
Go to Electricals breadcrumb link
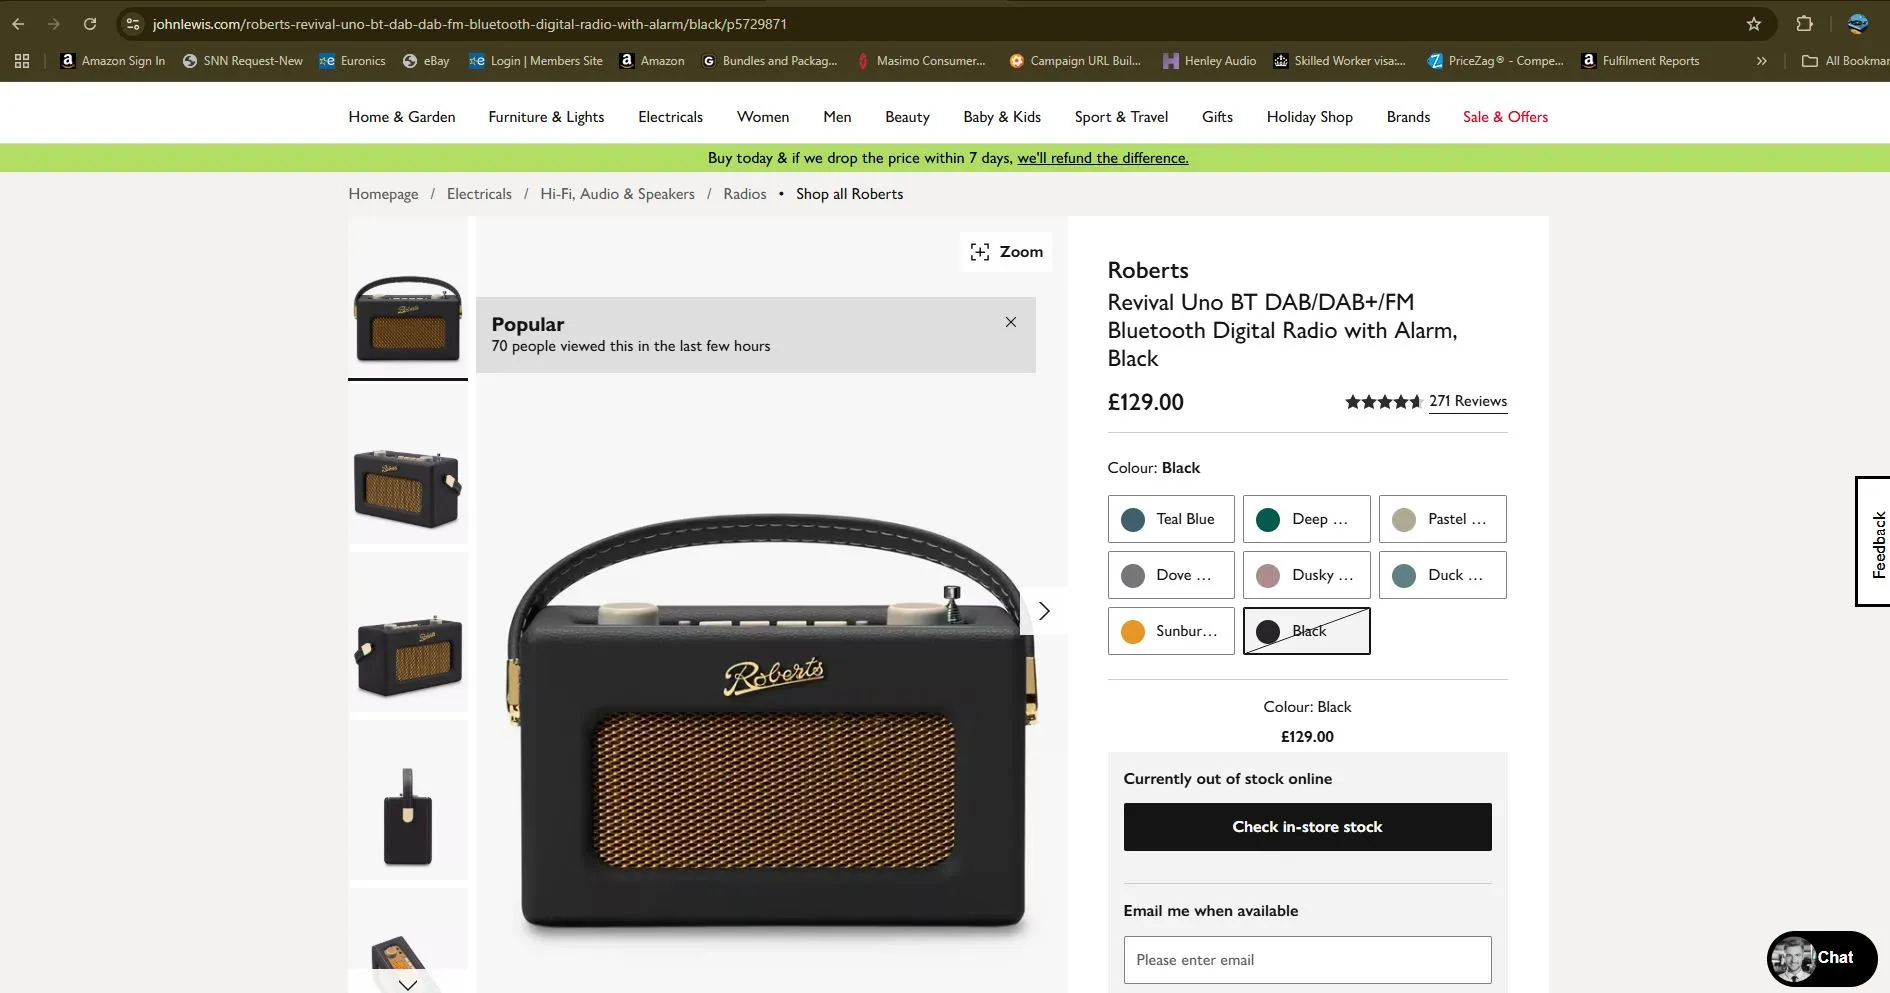[x=479, y=194]
